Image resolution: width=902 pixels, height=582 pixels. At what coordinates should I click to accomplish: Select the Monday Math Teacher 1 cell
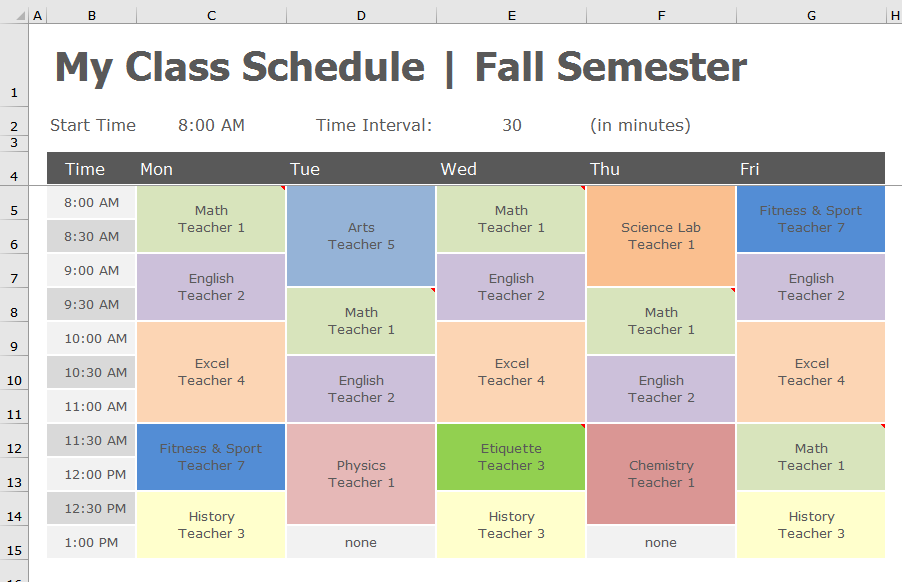pos(211,219)
